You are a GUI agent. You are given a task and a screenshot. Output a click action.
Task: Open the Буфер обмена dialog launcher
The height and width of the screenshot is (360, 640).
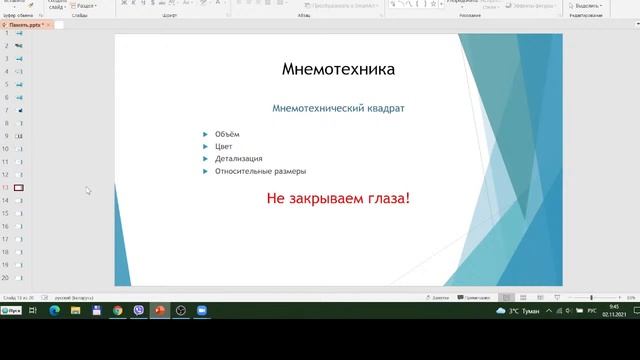40,16
